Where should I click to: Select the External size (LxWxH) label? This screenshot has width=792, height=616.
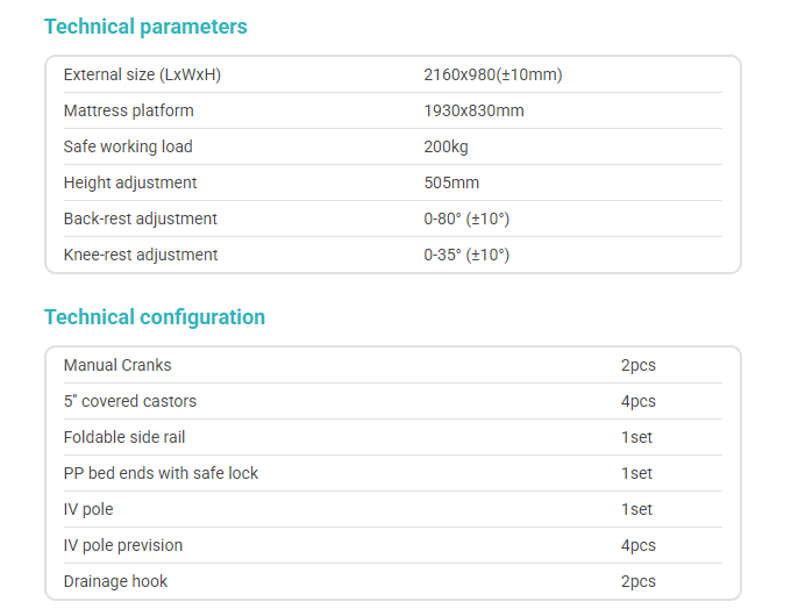[x=142, y=75]
